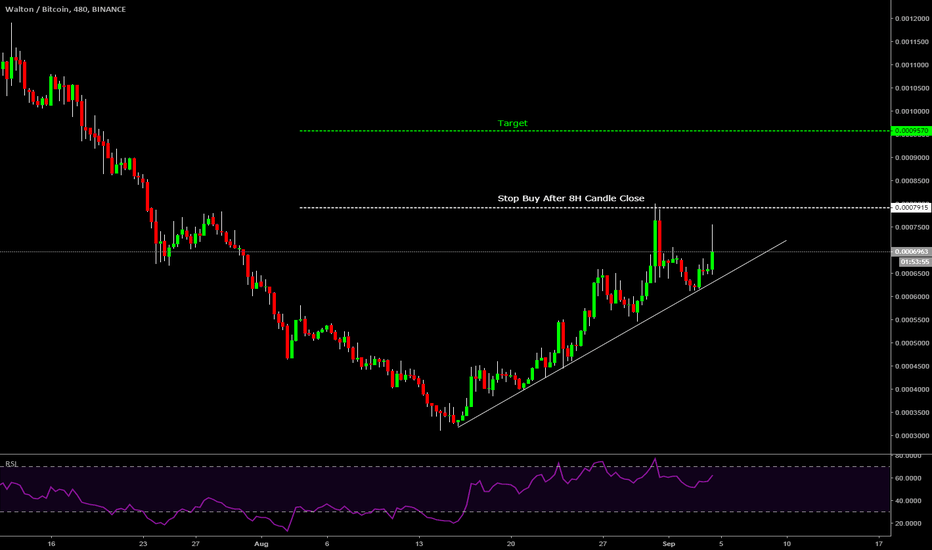Select the 'Stop Buy After 8H Candle Close' label
Viewport: 932px width, 550px height.
pyautogui.click(x=571, y=198)
